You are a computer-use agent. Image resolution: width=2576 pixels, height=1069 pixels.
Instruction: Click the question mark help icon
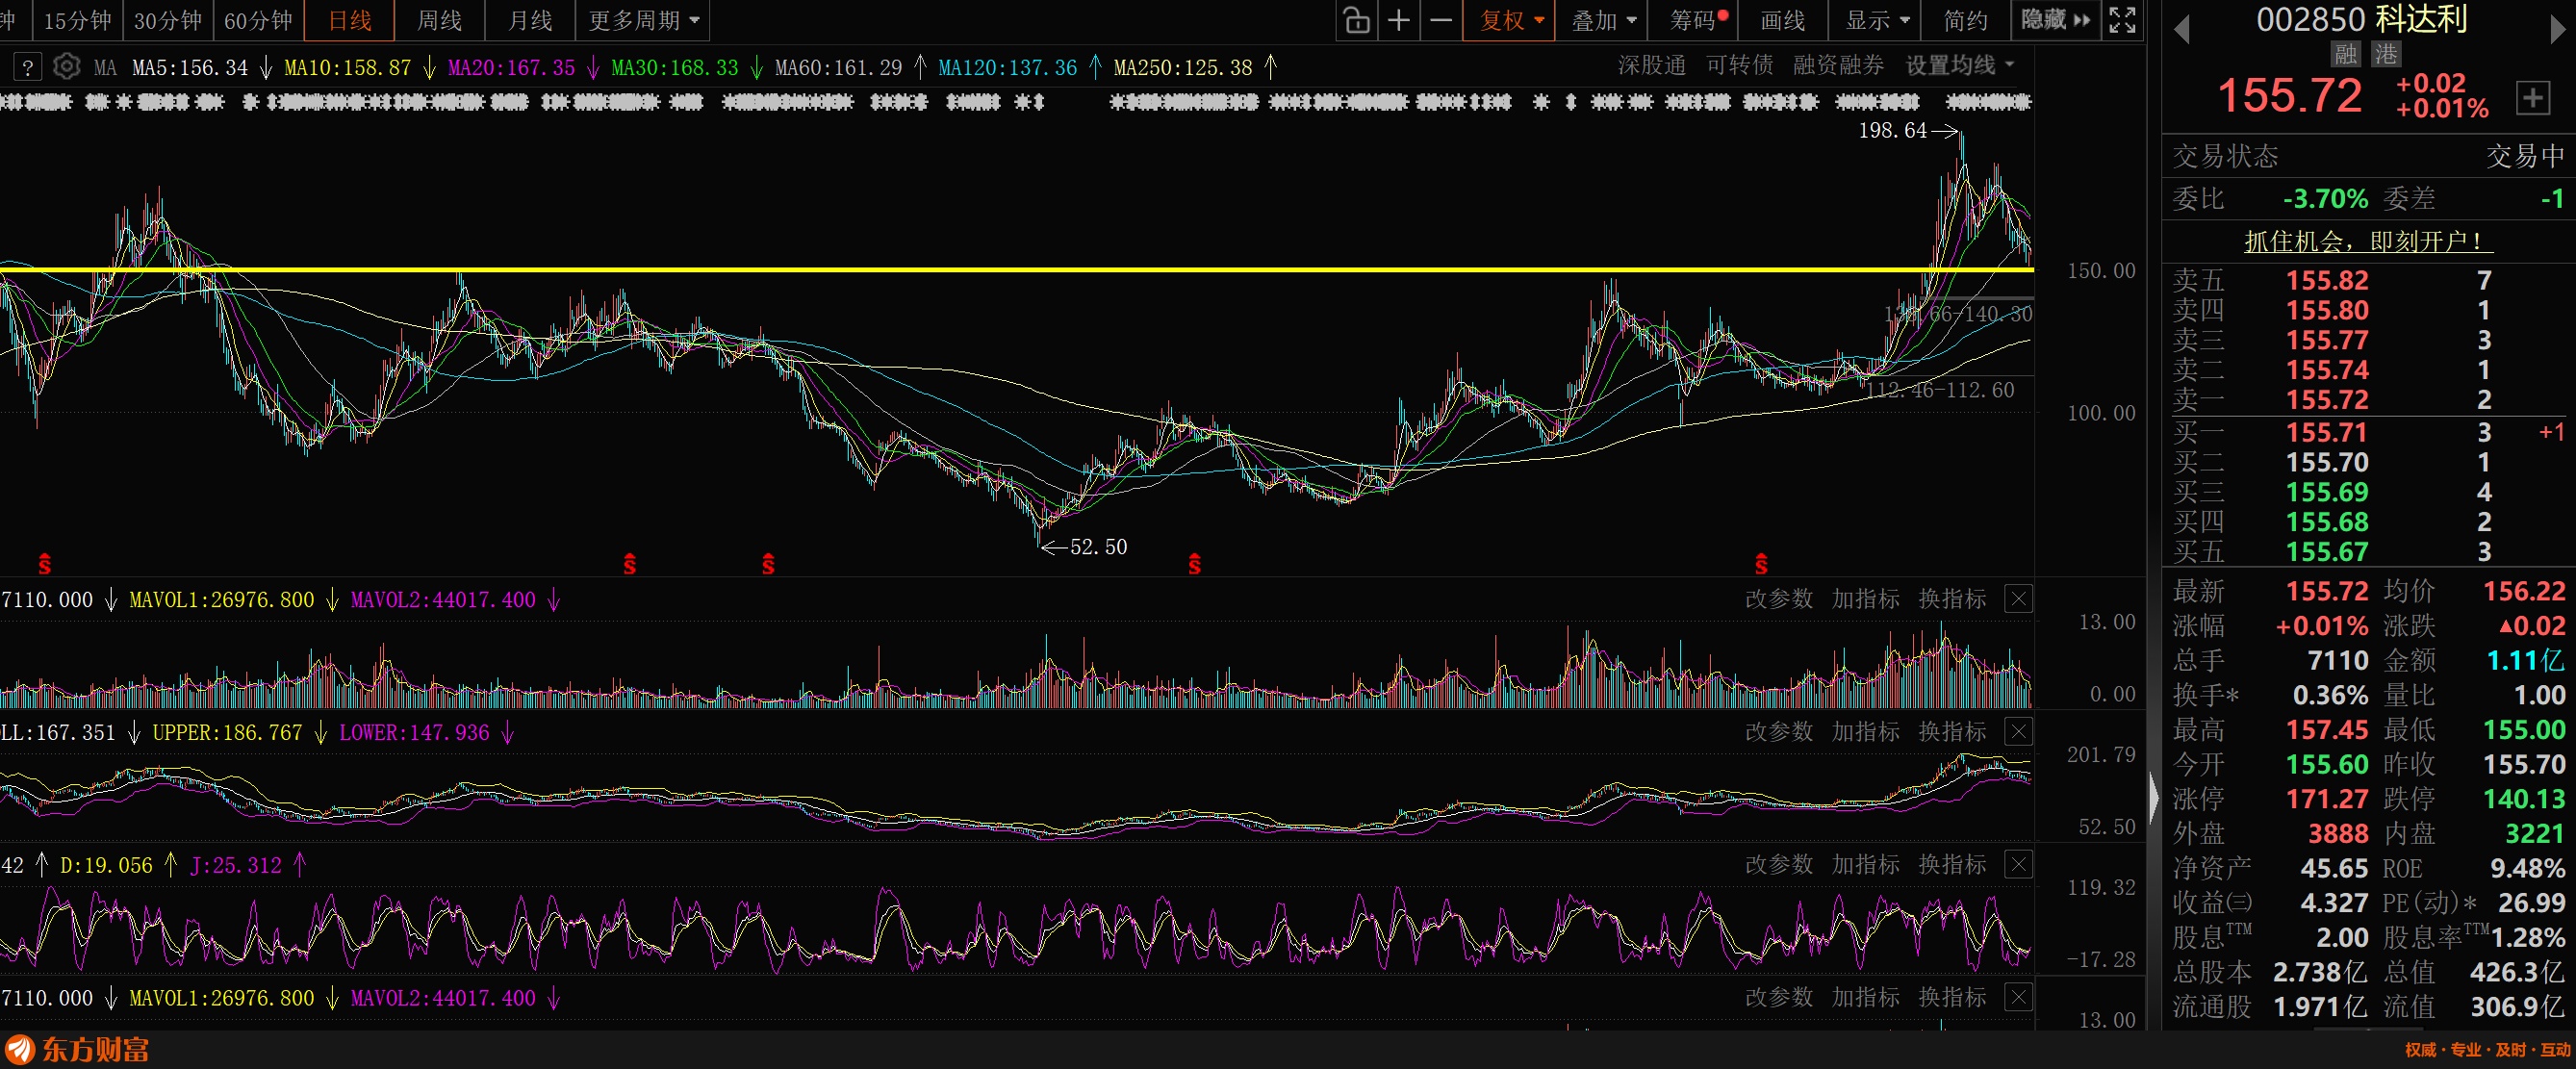[x=28, y=67]
